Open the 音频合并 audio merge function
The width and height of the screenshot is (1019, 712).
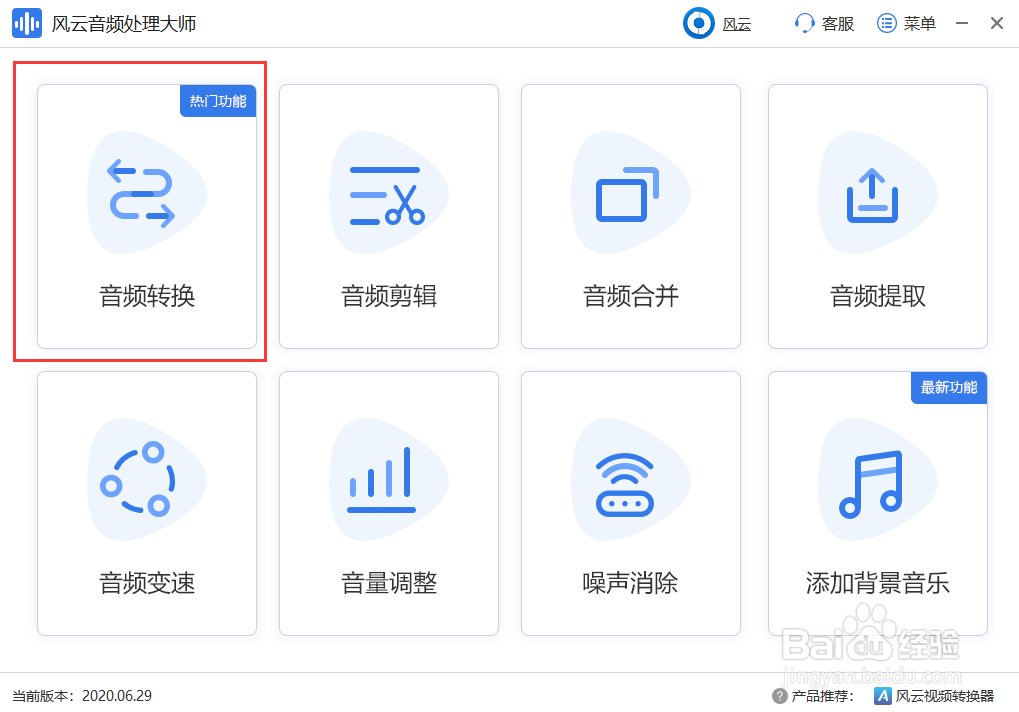point(630,216)
